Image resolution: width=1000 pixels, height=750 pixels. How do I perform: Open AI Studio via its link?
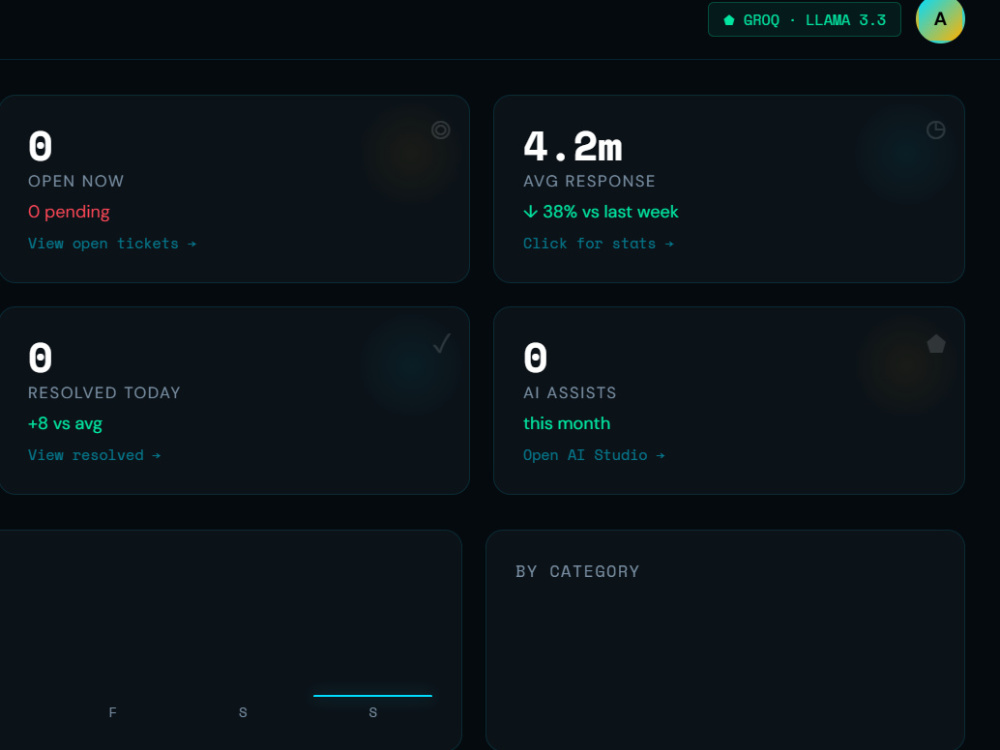(x=594, y=455)
